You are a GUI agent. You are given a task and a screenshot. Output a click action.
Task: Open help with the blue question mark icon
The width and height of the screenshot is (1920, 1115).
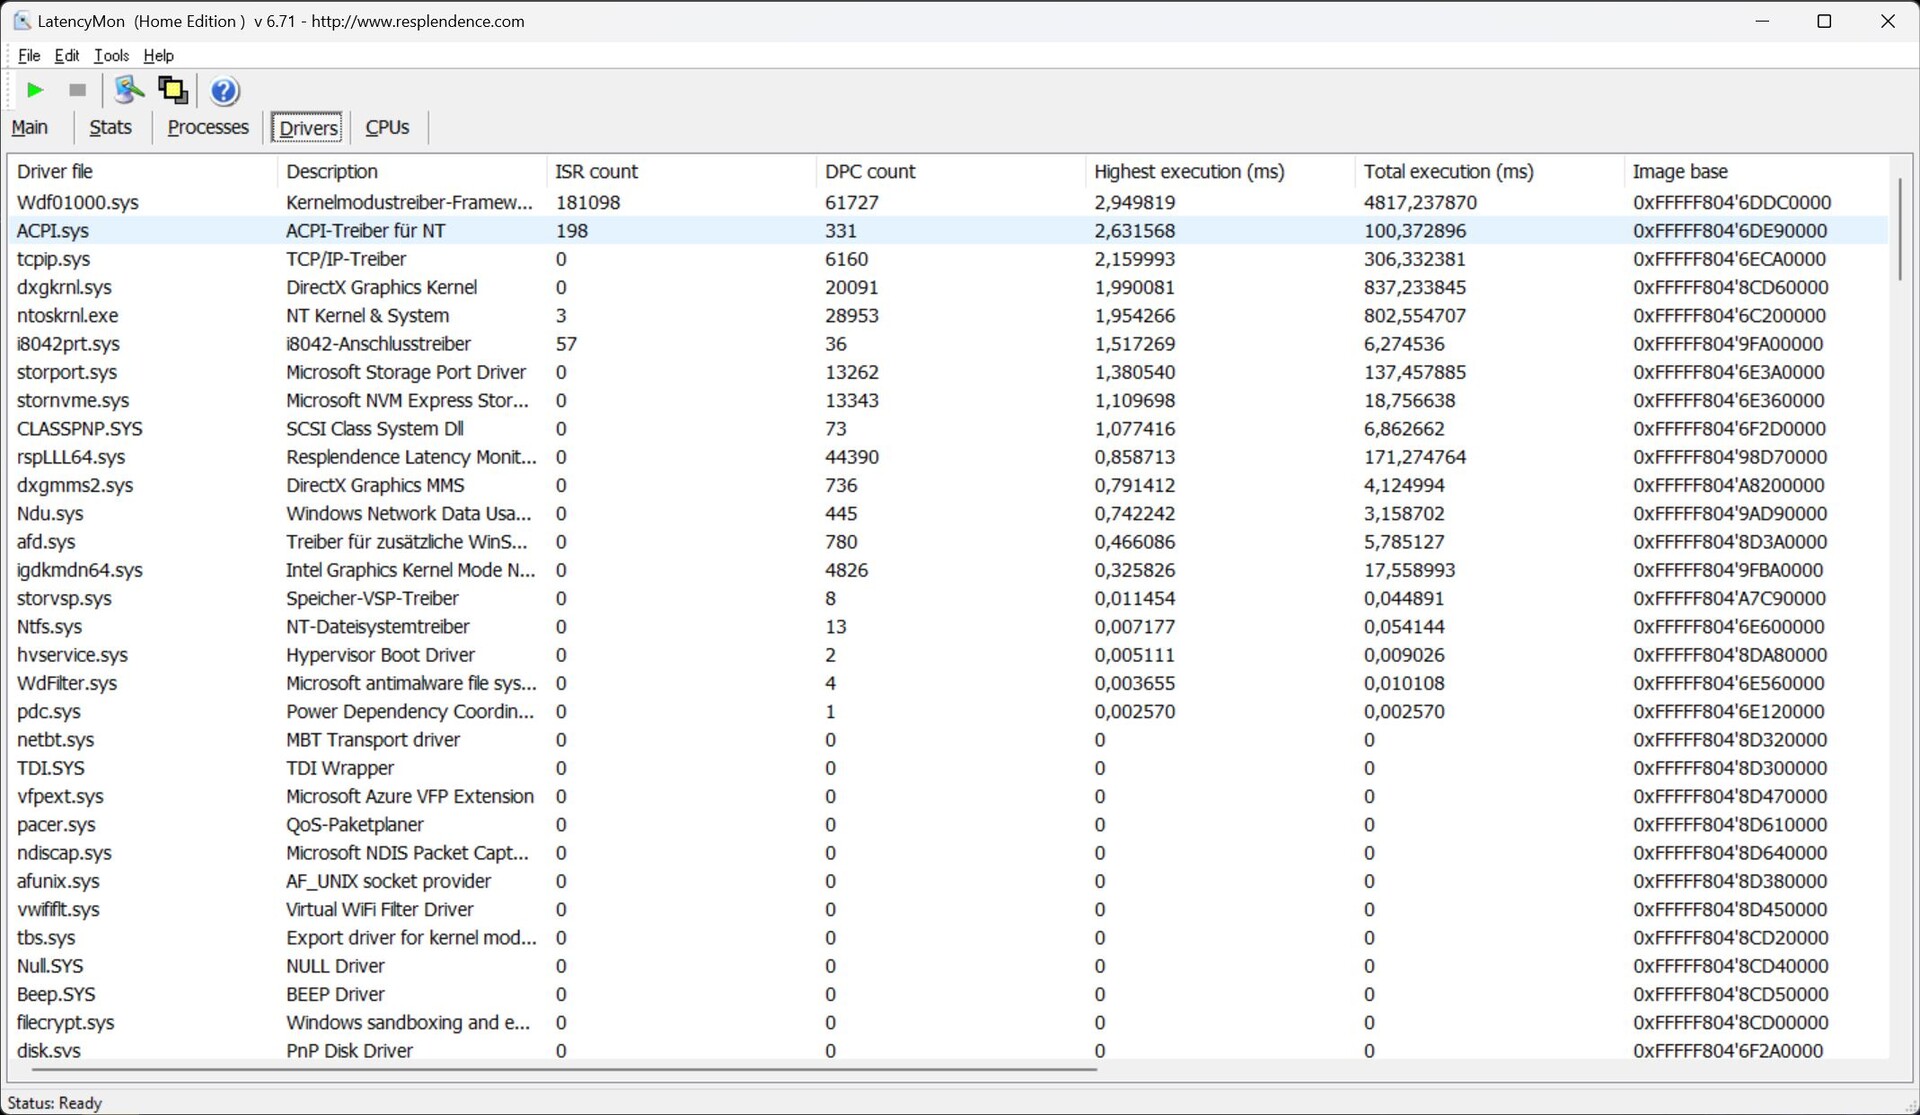point(225,91)
